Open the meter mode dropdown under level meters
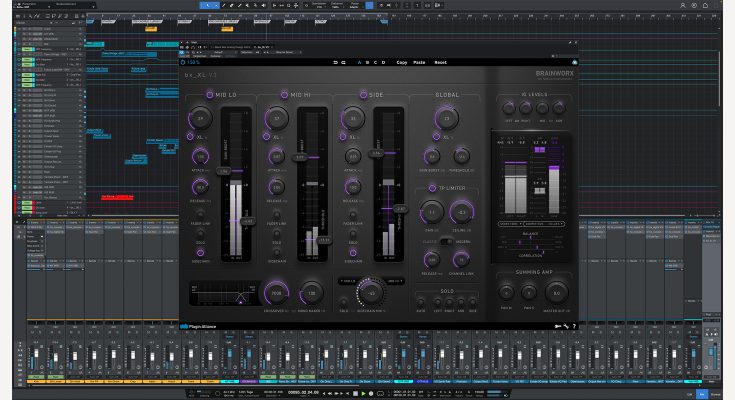This screenshot has height=400, width=735. (508, 224)
